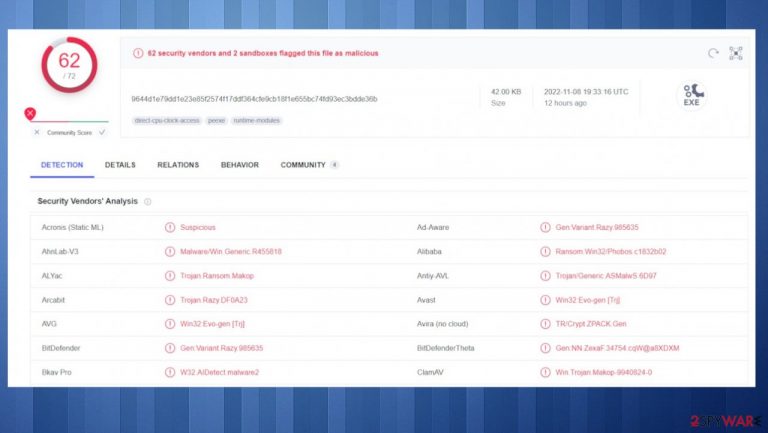Click the W32.AIDetect.malware2 detection
Viewport: 768px width, 433px height.
pos(219,372)
